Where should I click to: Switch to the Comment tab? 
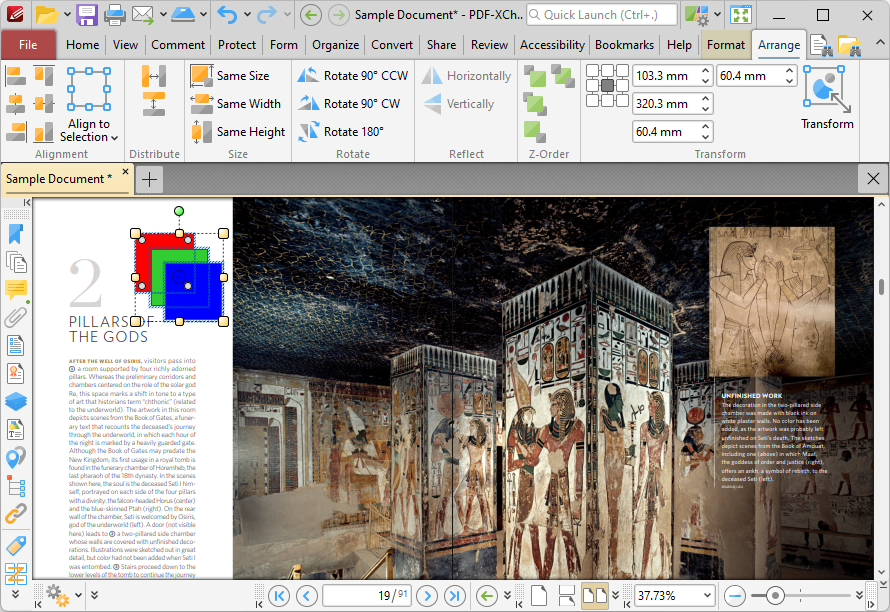point(178,45)
